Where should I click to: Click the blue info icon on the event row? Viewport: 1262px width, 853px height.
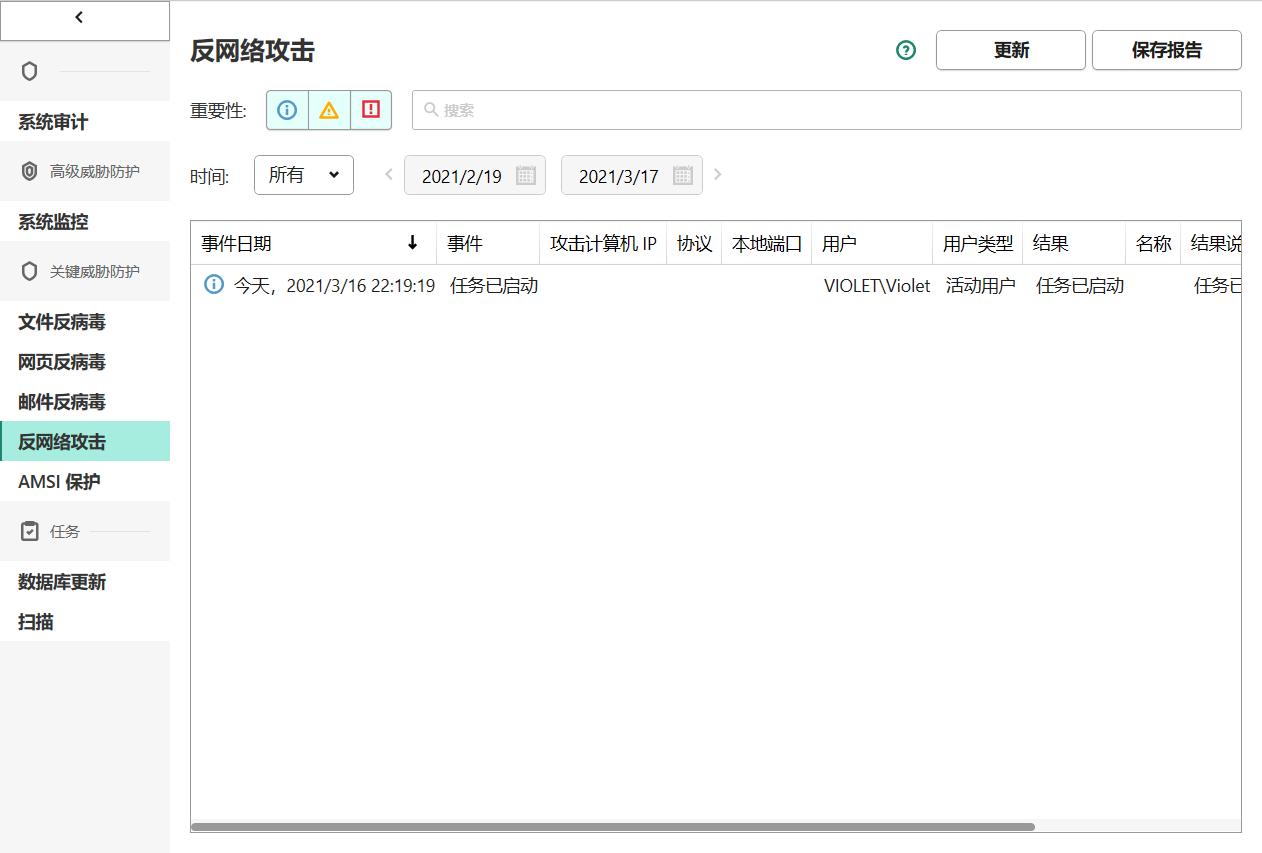click(x=212, y=285)
